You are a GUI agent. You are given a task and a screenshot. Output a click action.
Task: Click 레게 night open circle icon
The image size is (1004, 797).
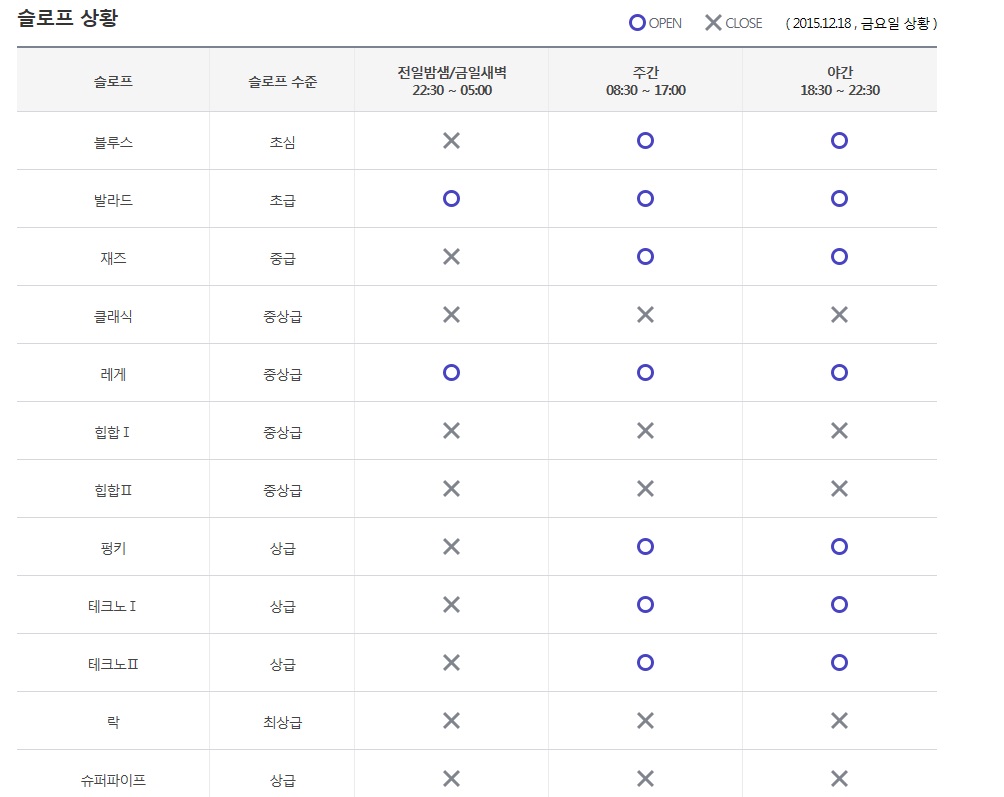(x=839, y=373)
